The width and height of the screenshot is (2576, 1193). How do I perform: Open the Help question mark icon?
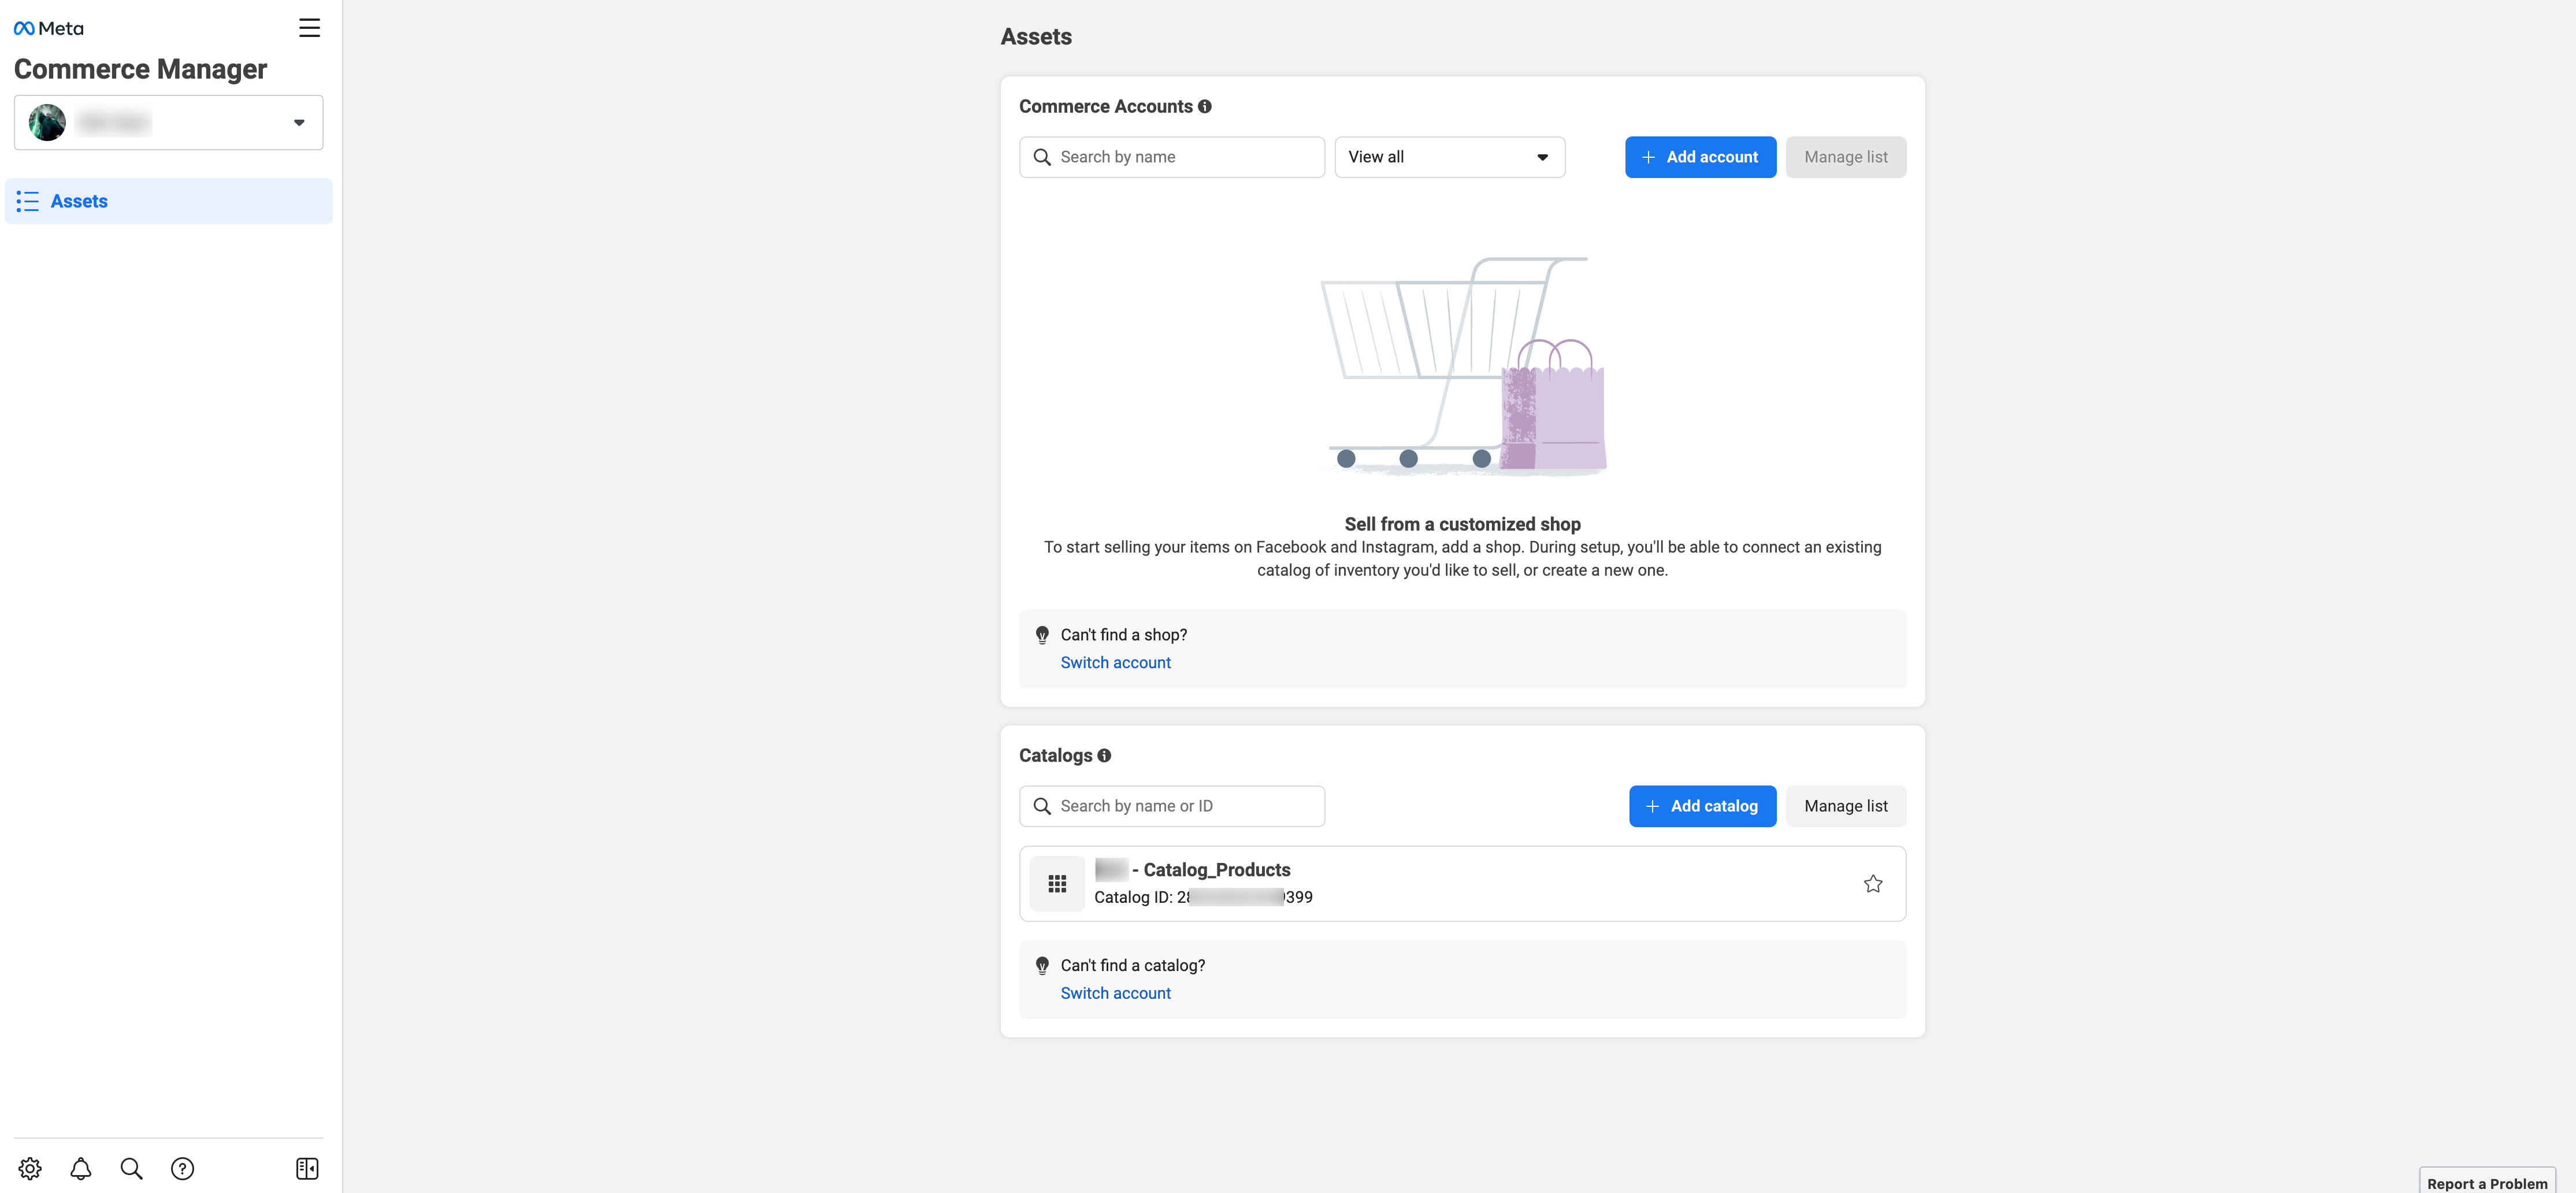coord(182,1168)
